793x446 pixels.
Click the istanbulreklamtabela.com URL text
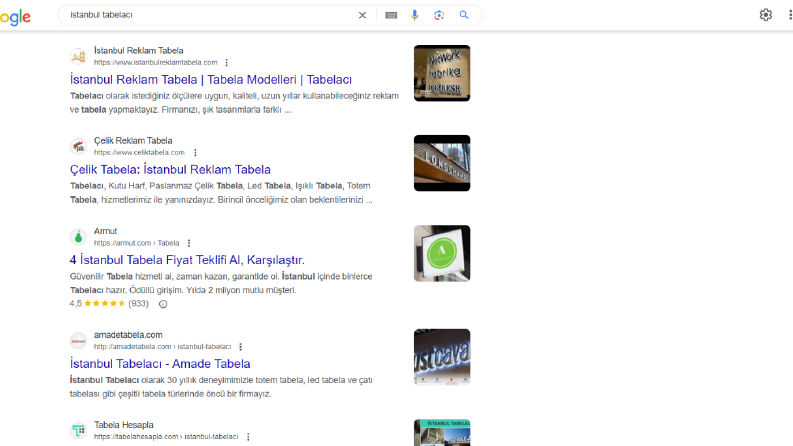coord(156,63)
